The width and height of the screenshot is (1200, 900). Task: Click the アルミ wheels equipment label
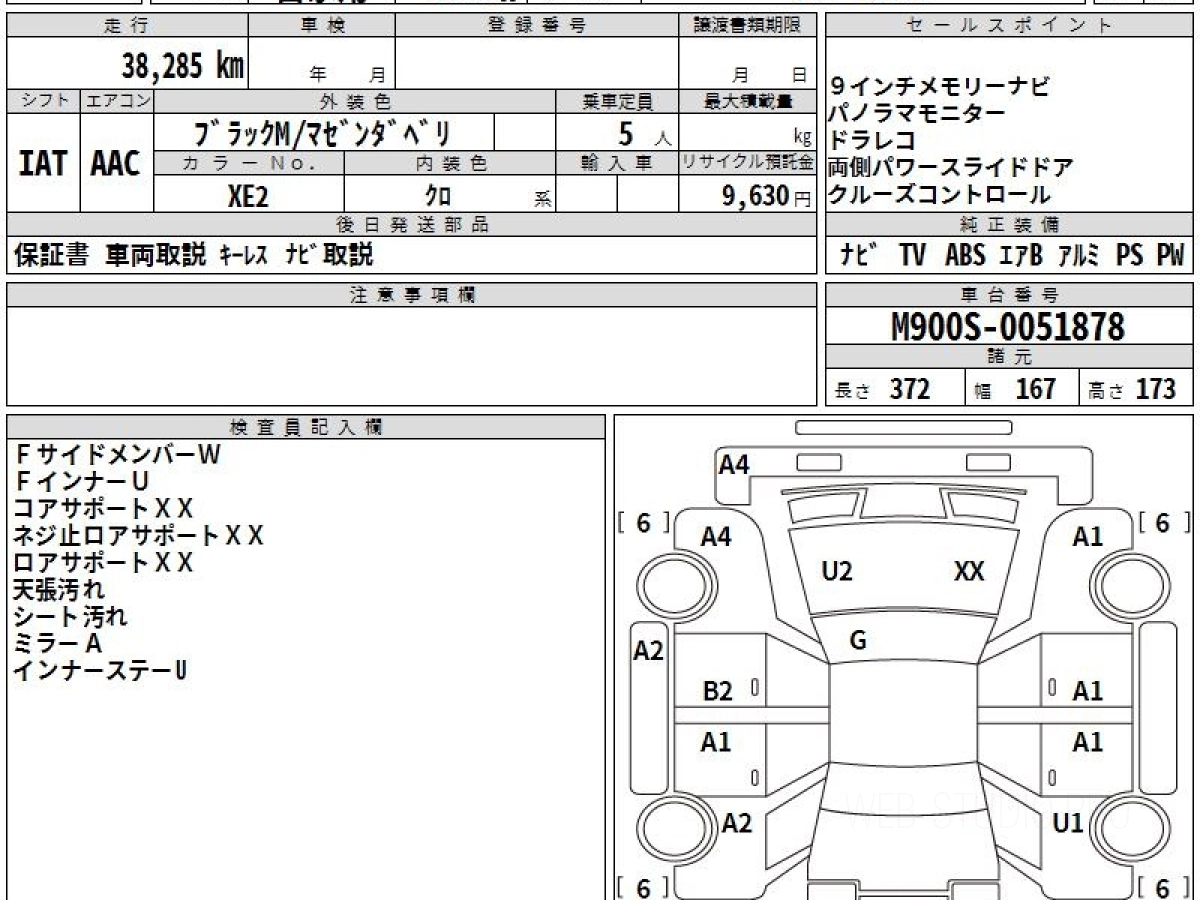pos(1080,256)
